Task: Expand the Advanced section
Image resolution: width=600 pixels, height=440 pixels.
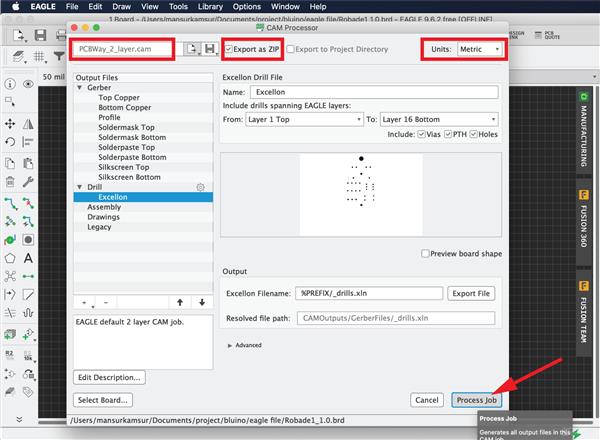Action: pyautogui.click(x=231, y=345)
